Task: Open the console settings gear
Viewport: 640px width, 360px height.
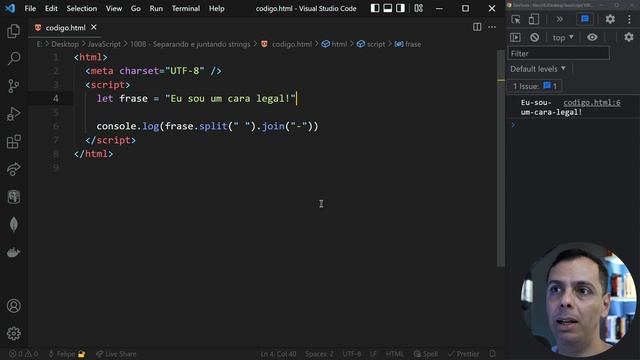Action: click(x=629, y=38)
